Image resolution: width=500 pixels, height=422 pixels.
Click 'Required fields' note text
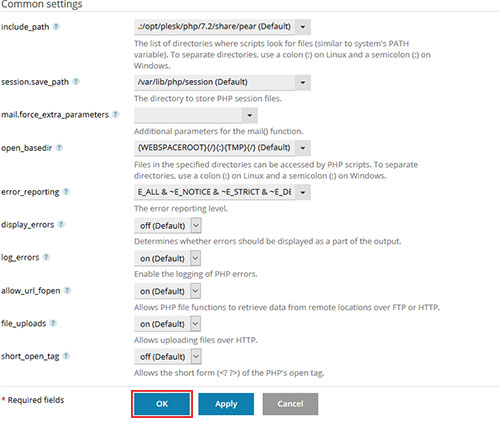(x=36, y=400)
